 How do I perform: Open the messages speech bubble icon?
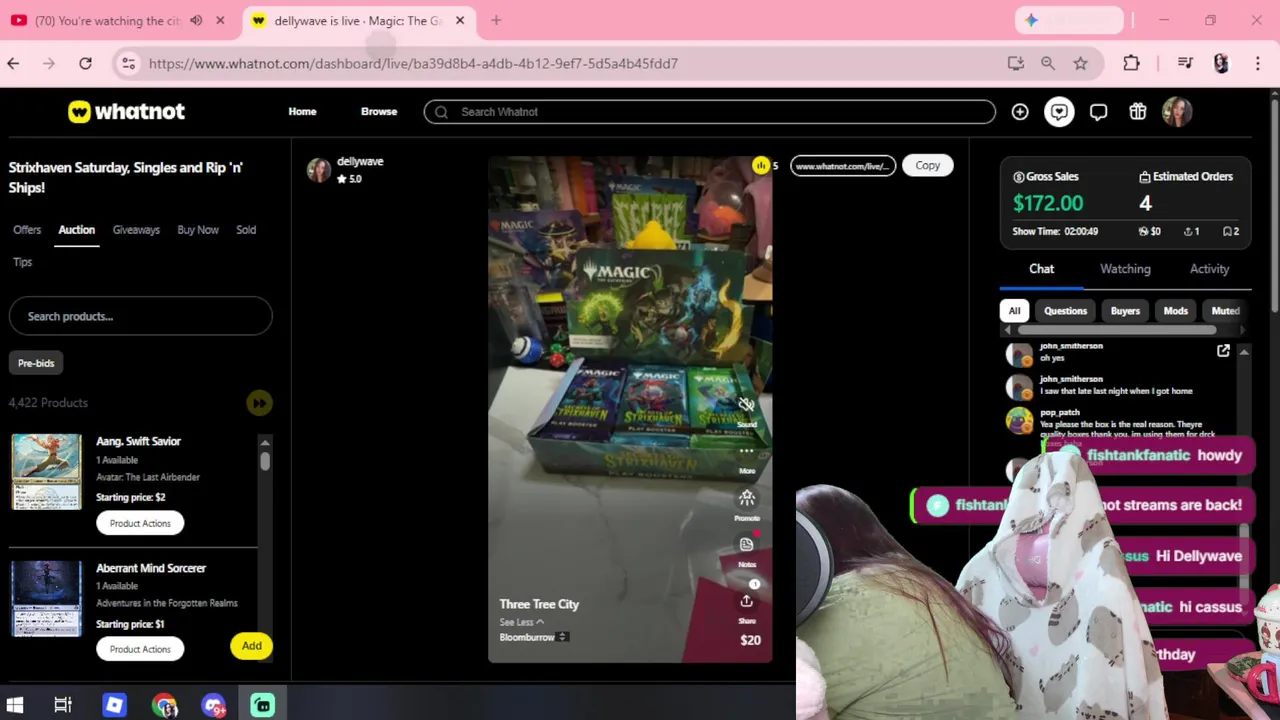[x=1098, y=112]
